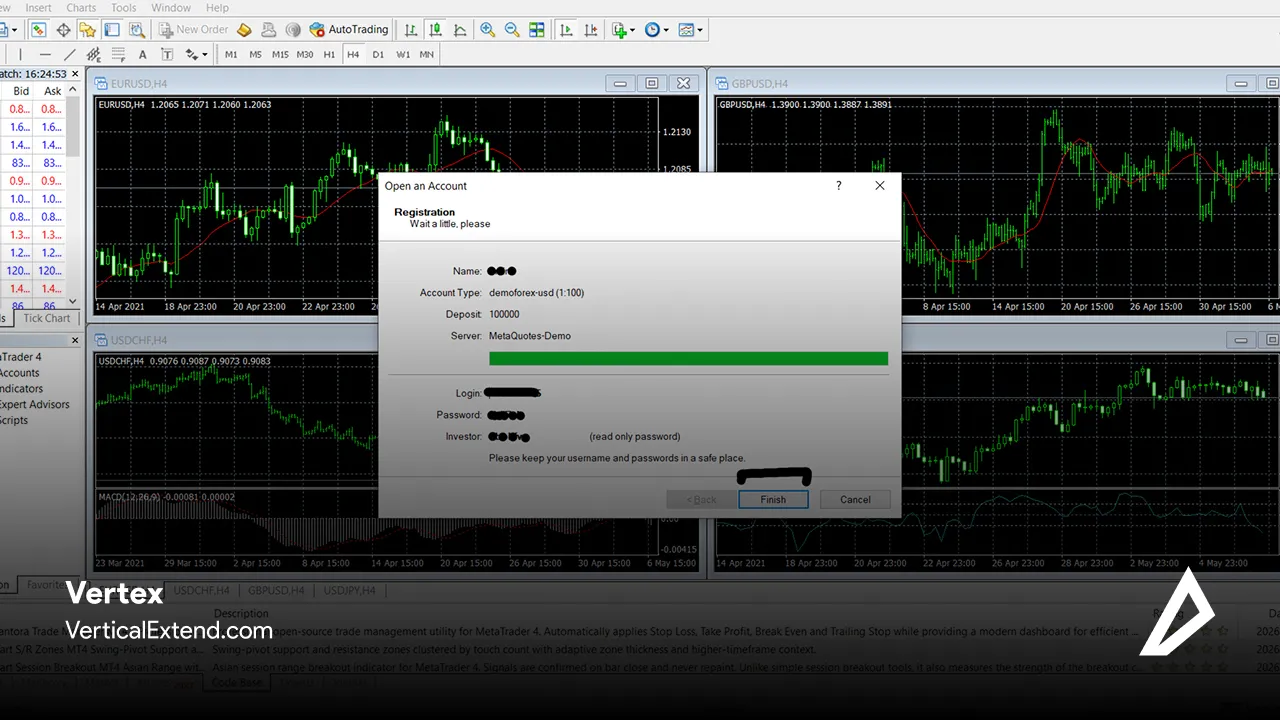This screenshot has width=1280, height=720.
Task: Open the Help menu
Action: (x=217, y=8)
